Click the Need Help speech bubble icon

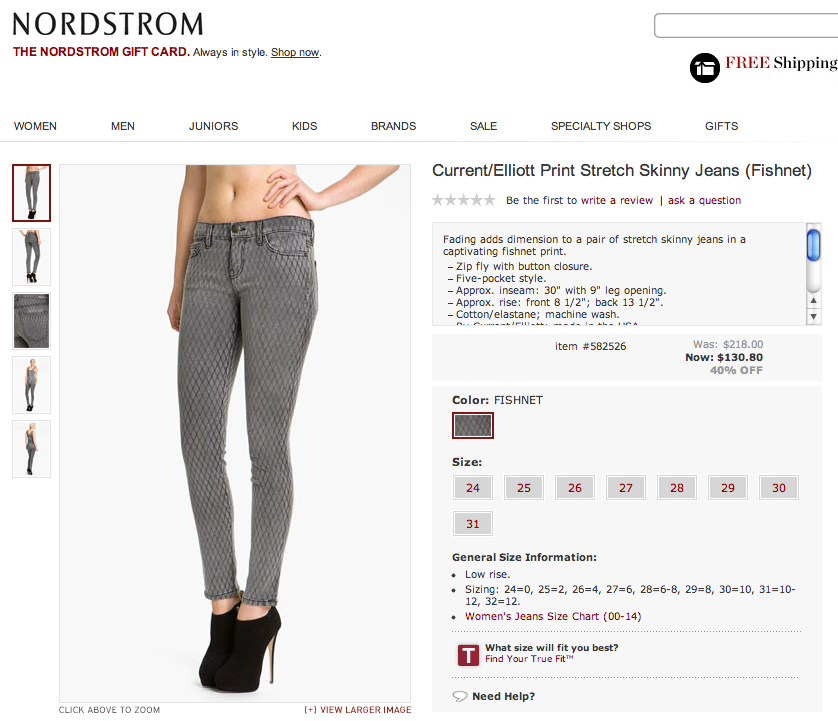pyautogui.click(x=460, y=696)
